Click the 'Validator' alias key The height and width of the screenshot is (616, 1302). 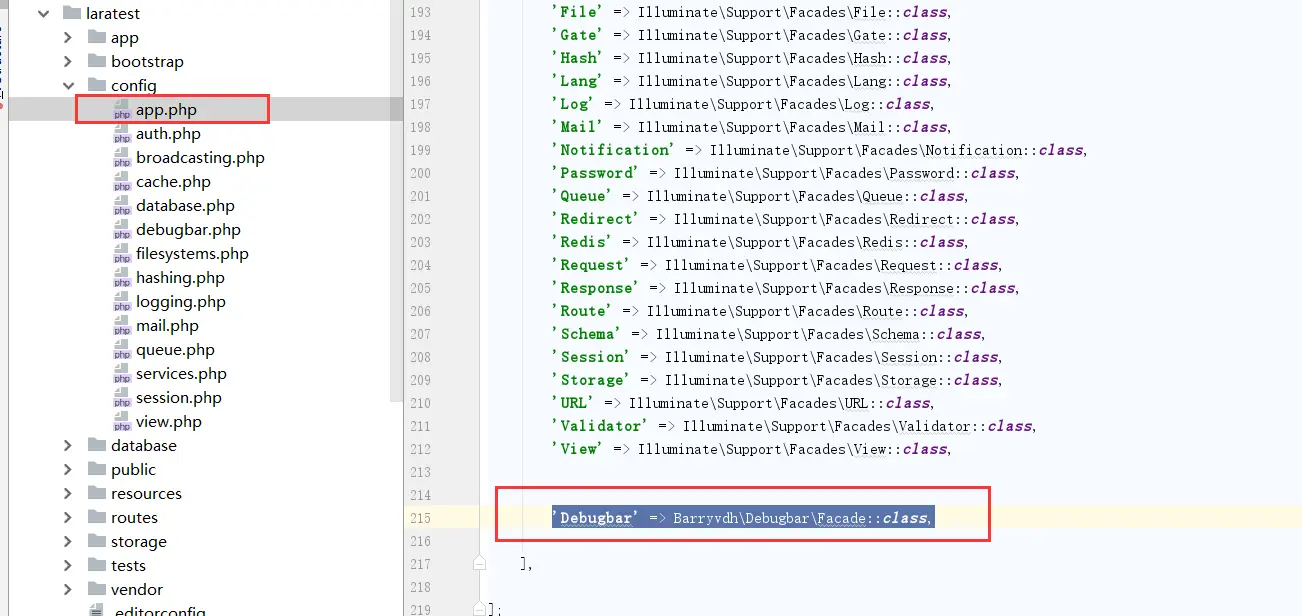(x=600, y=426)
